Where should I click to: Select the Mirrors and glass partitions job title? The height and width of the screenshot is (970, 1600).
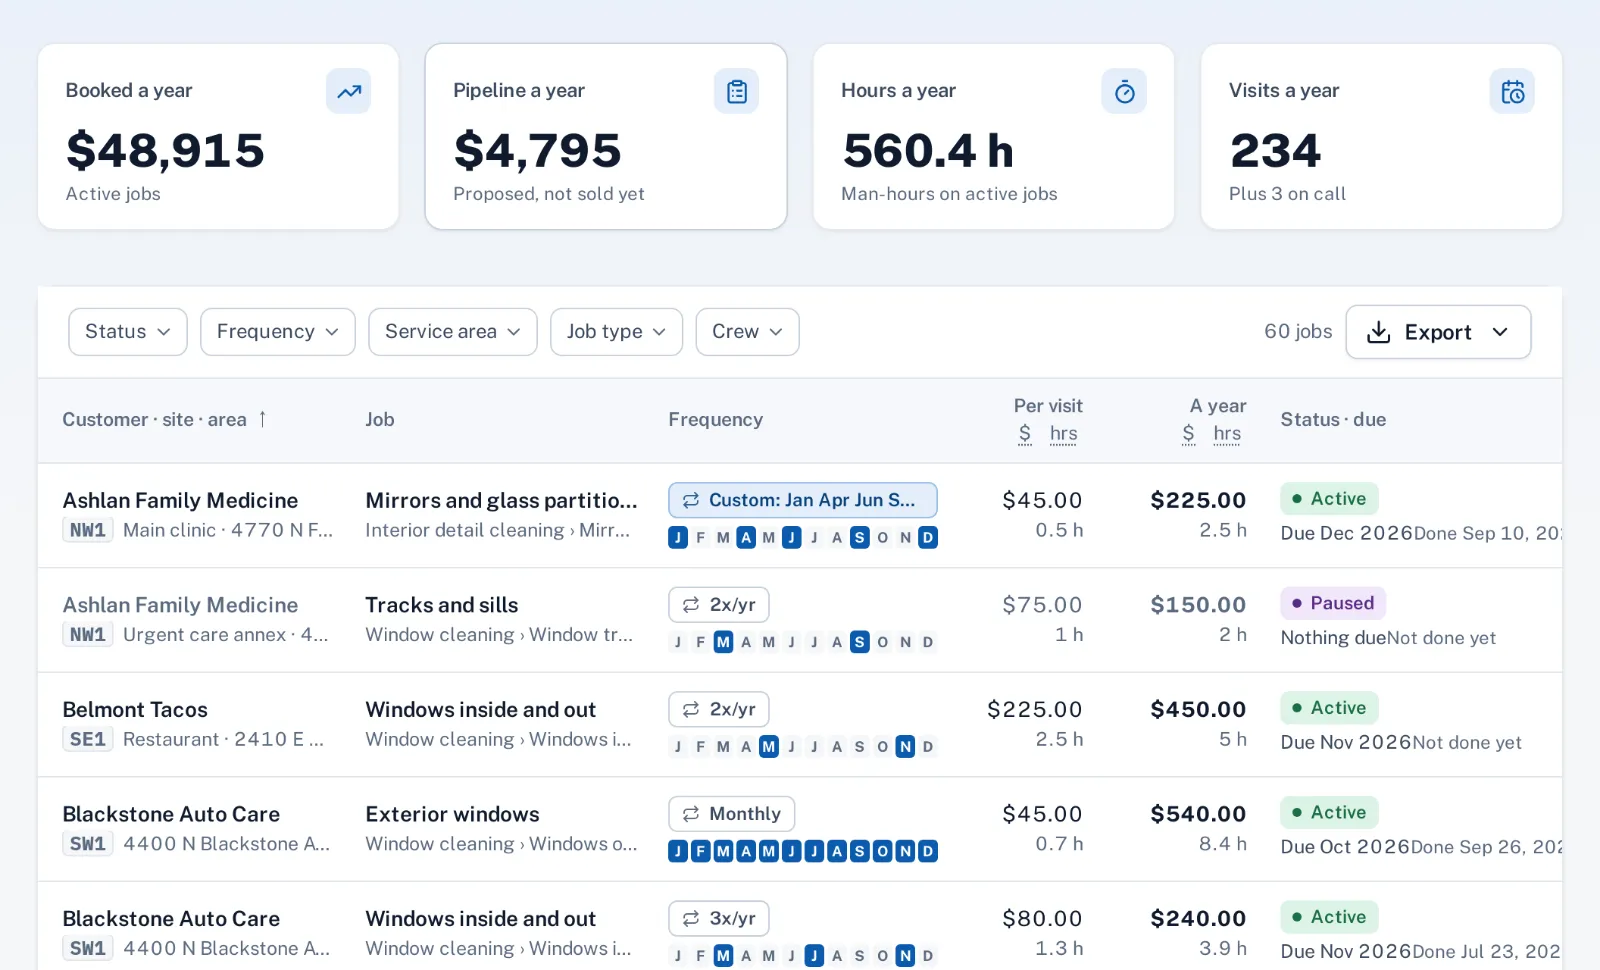502,500
